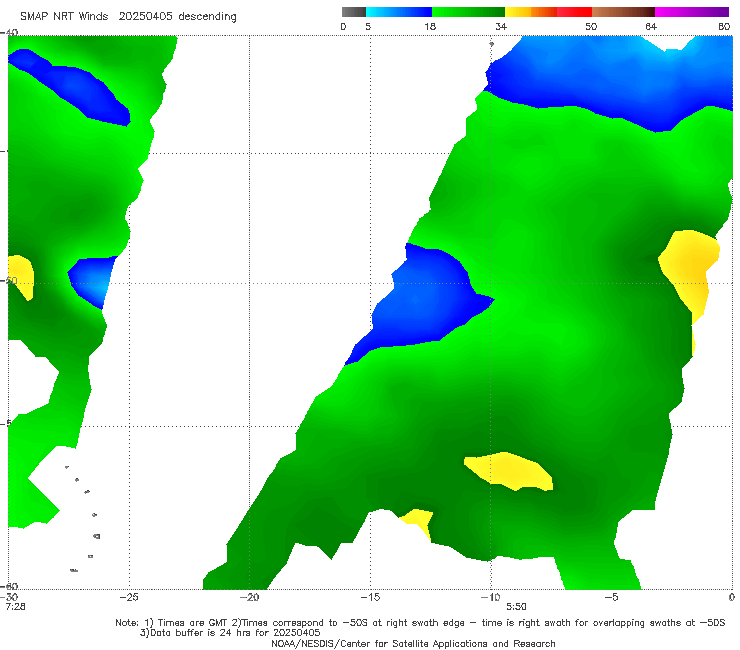
Task: Click the '5:50' swath time label
Action: click(516, 607)
